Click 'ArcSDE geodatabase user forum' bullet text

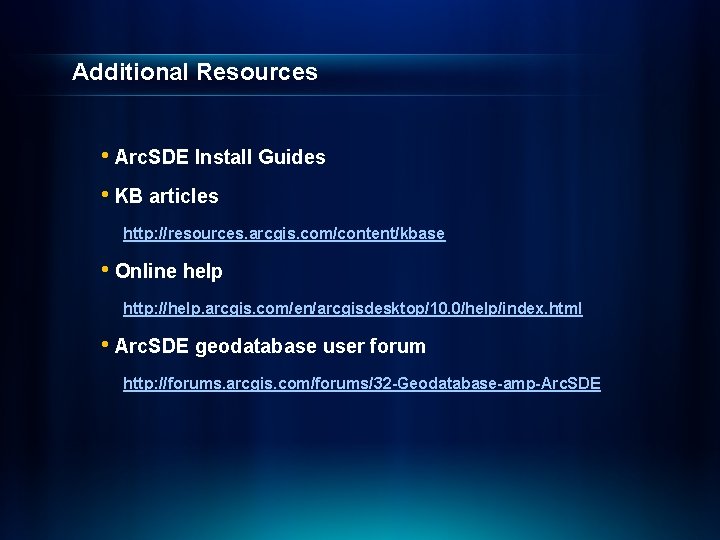(x=270, y=346)
